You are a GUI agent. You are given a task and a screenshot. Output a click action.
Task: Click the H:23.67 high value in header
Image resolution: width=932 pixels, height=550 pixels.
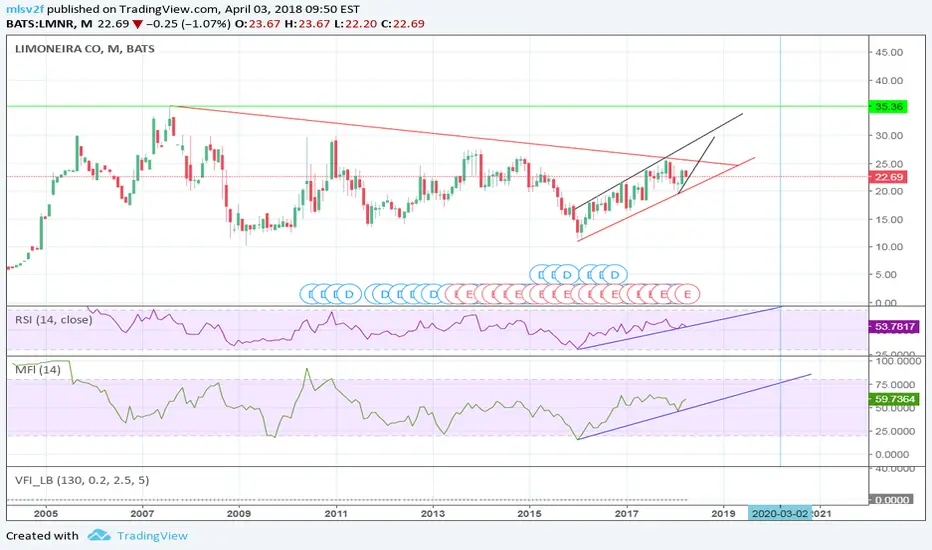(x=307, y=24)
